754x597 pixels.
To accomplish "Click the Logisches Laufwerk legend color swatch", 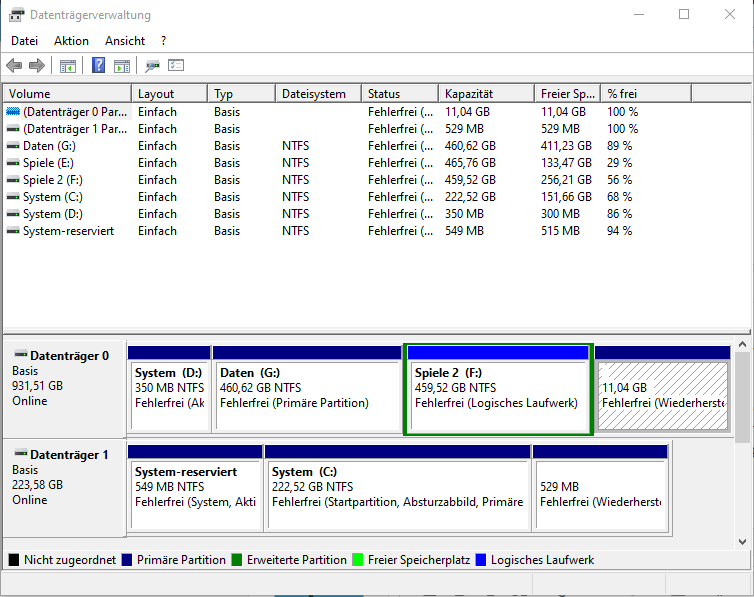I will 482,560.
